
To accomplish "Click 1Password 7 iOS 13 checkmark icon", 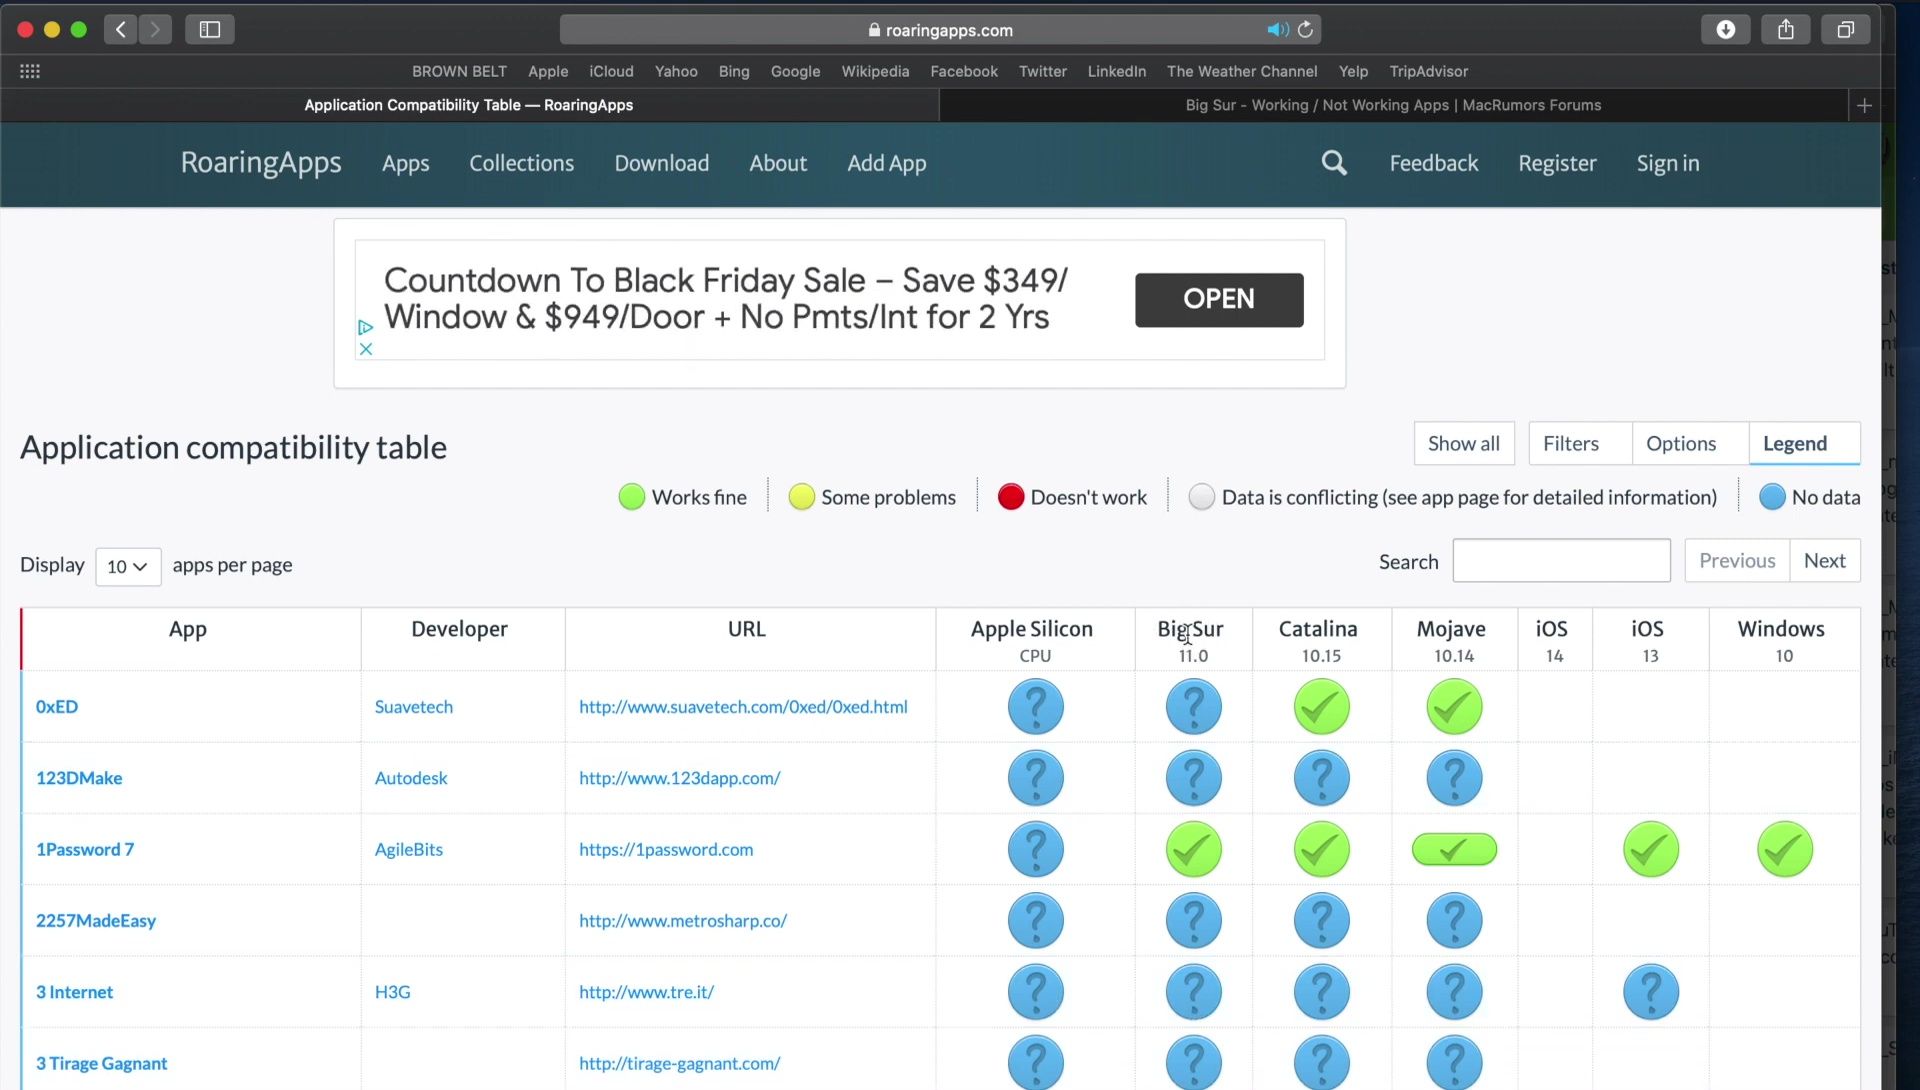I will pyautogui.click(x=1650, y=850).
